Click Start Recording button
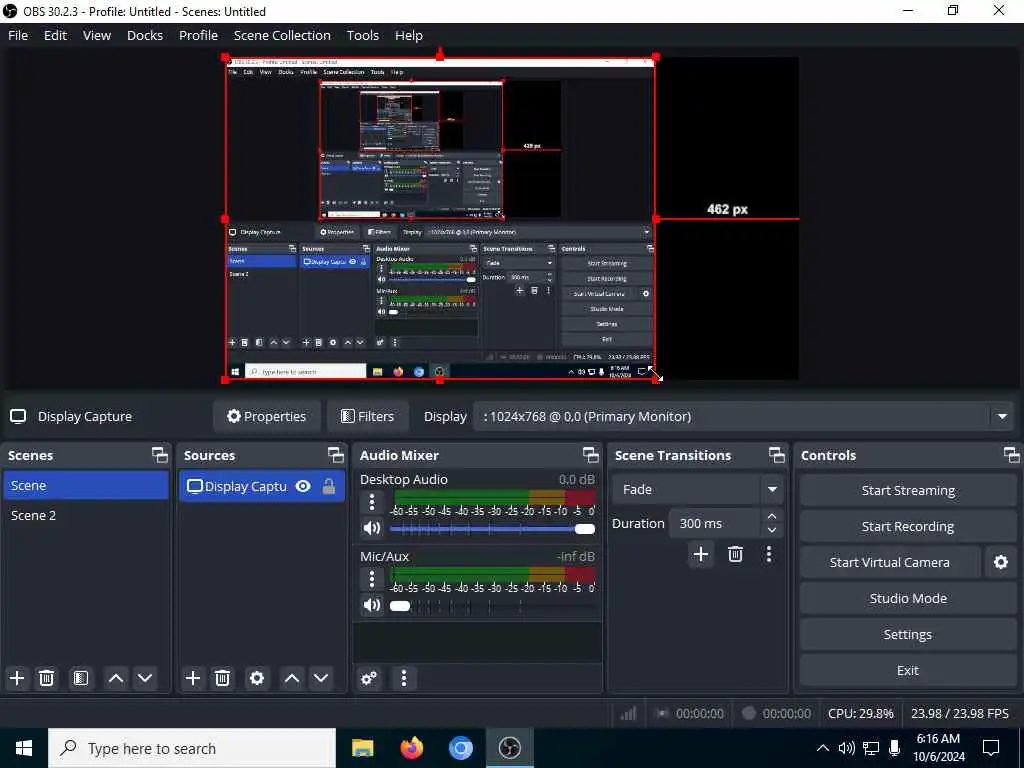This screenshot has width=1024, height=768. point(908,526)
